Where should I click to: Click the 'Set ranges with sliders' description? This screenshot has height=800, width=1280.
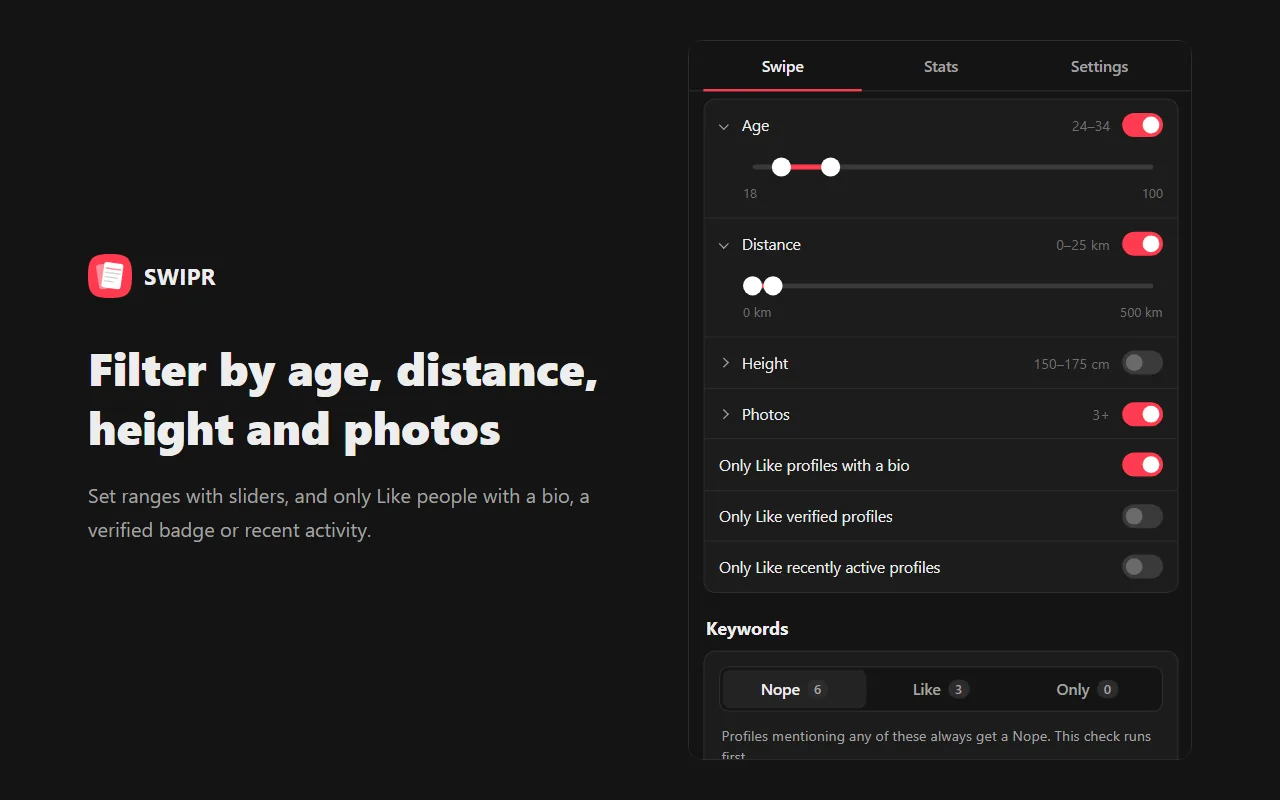tap(339, 513)
